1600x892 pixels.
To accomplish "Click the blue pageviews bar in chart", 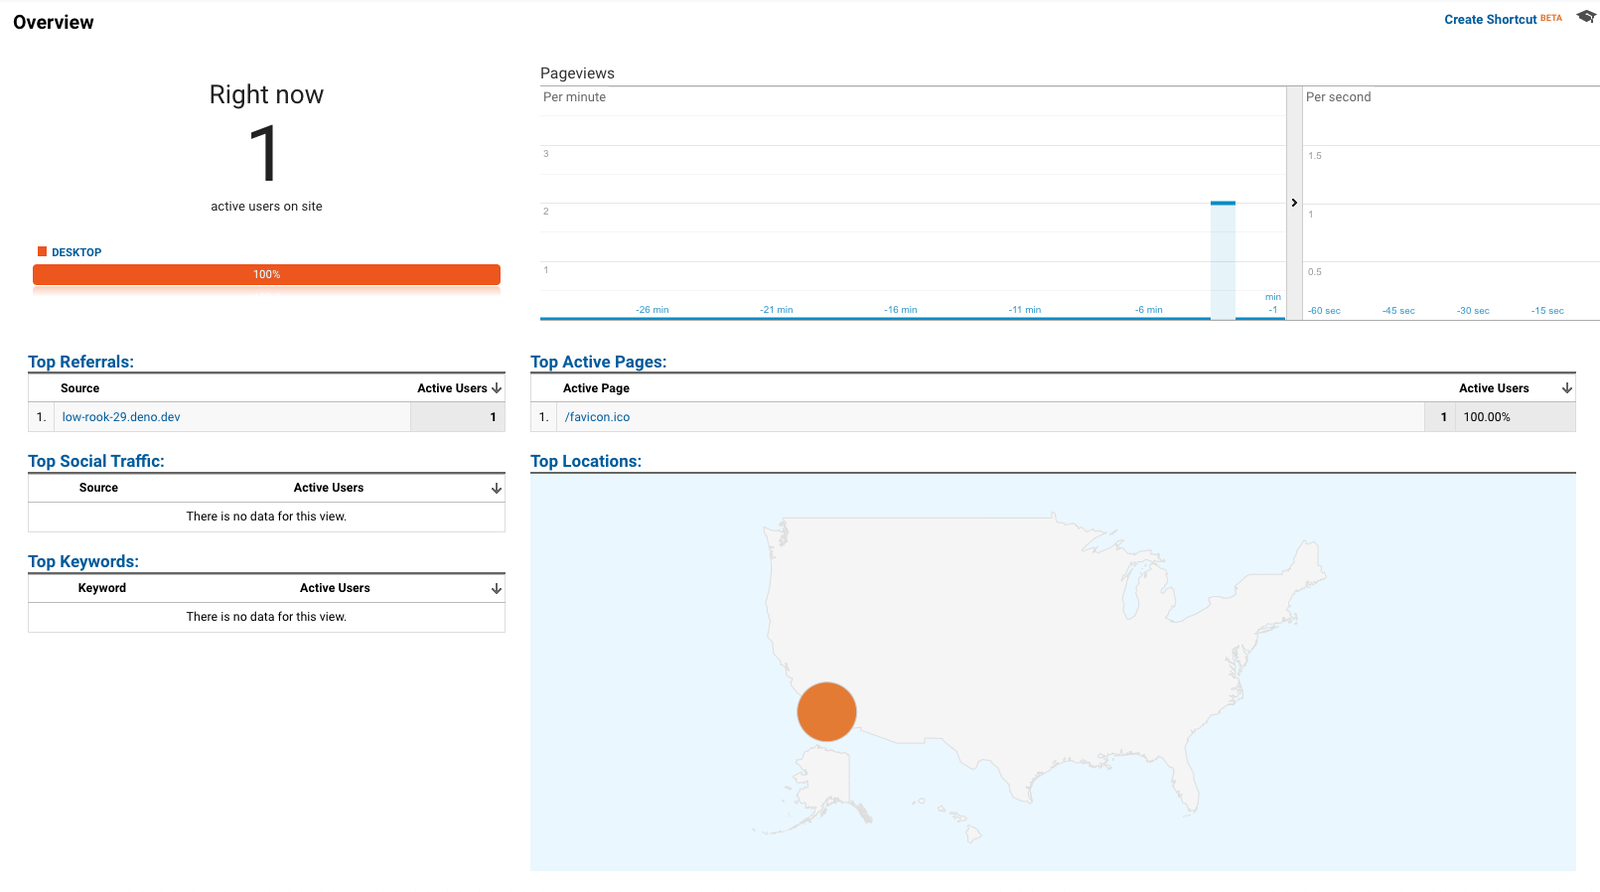I will (1223, 260).
